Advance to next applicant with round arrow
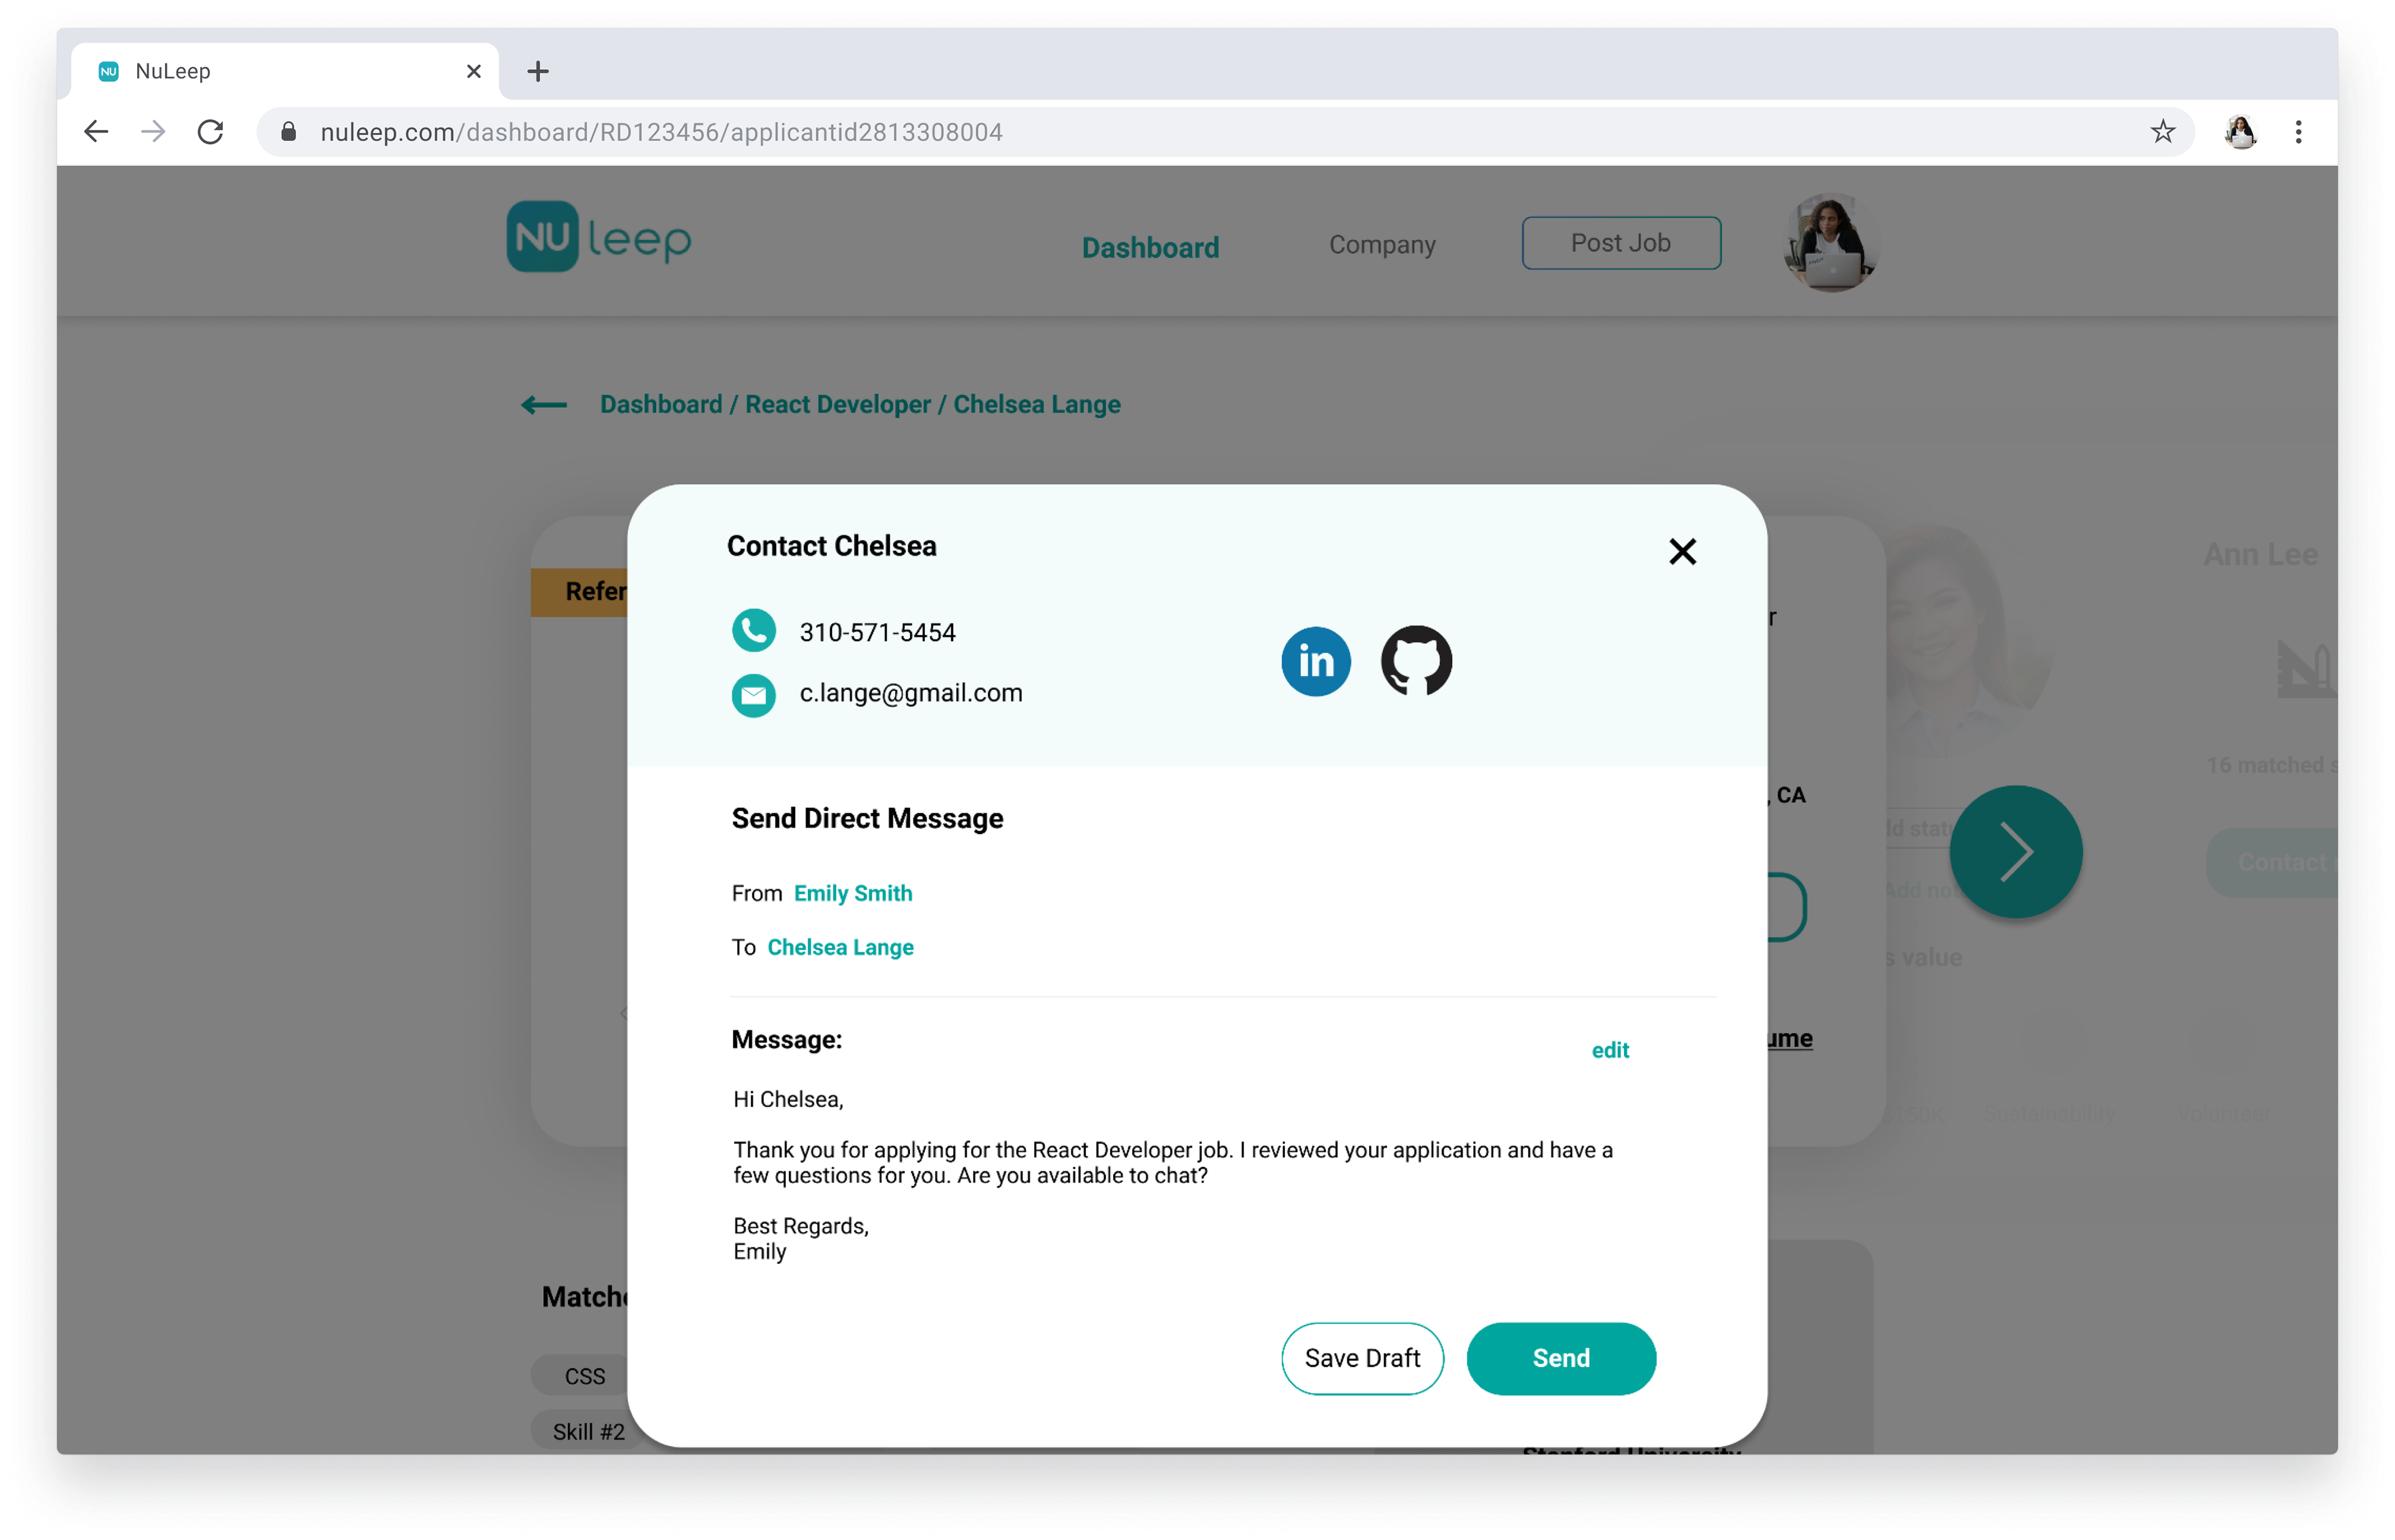The width and height of the screenshot is (2395, 1540). click(x=2015, y=852)
